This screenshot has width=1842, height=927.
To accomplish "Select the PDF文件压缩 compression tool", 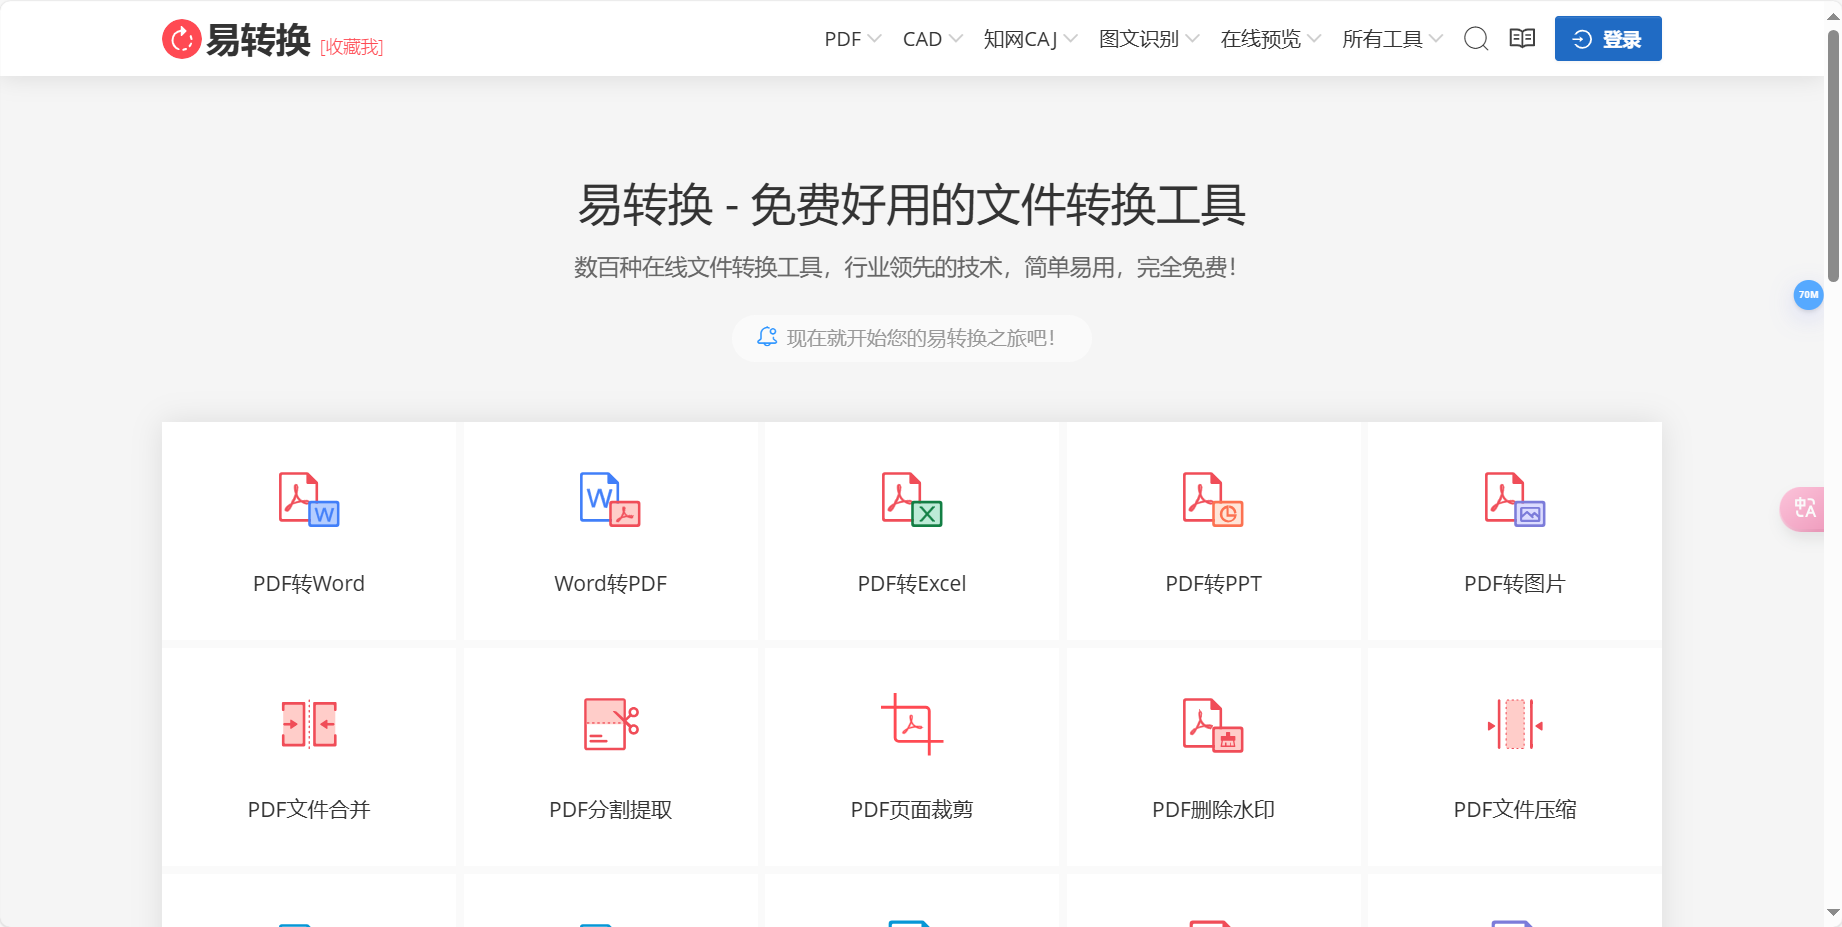I will (1513, 757).
